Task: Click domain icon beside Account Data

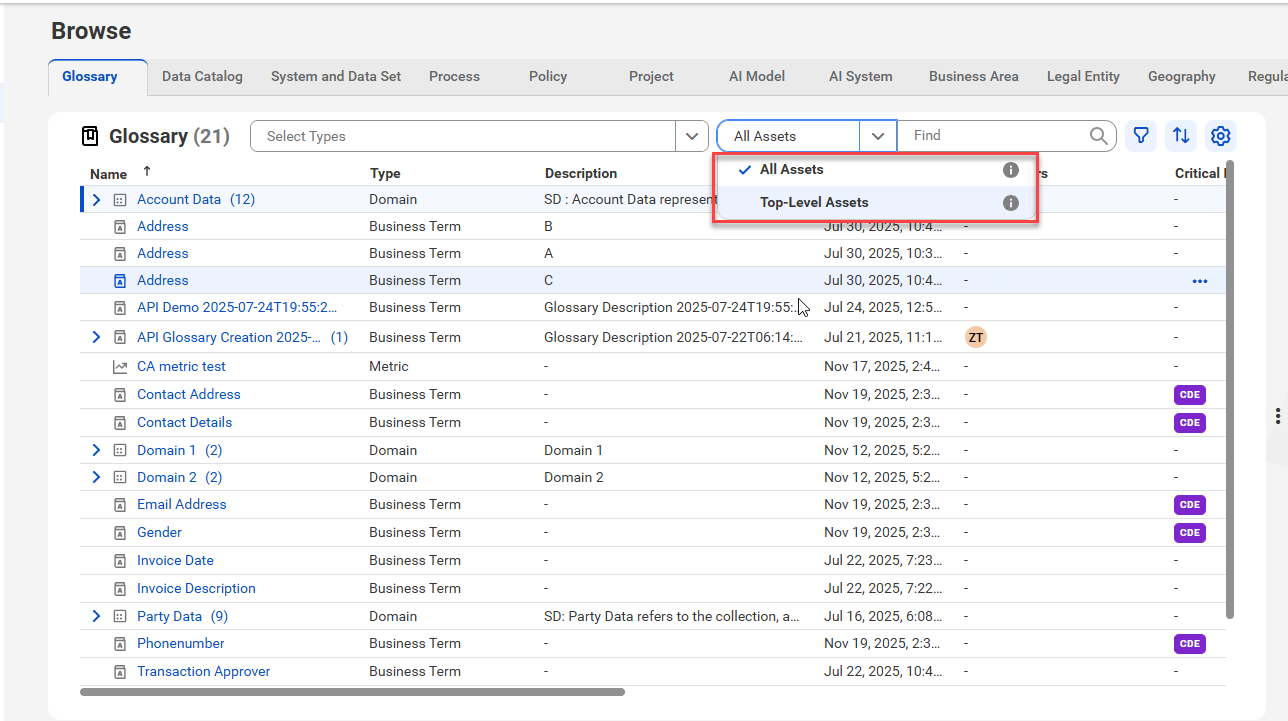Action: (x=120, y=200)
